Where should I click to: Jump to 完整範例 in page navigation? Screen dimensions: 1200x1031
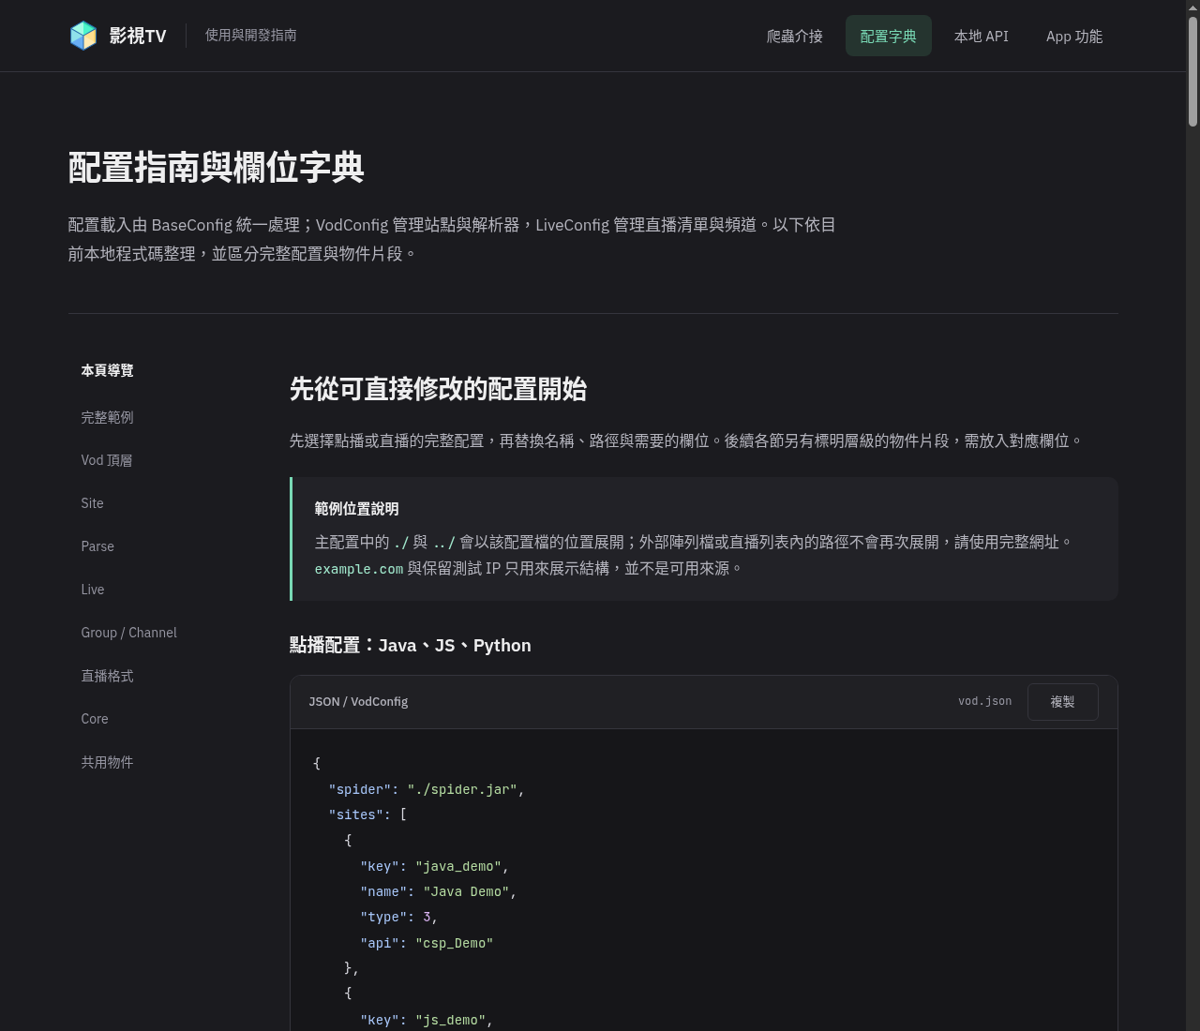(107, 417)
